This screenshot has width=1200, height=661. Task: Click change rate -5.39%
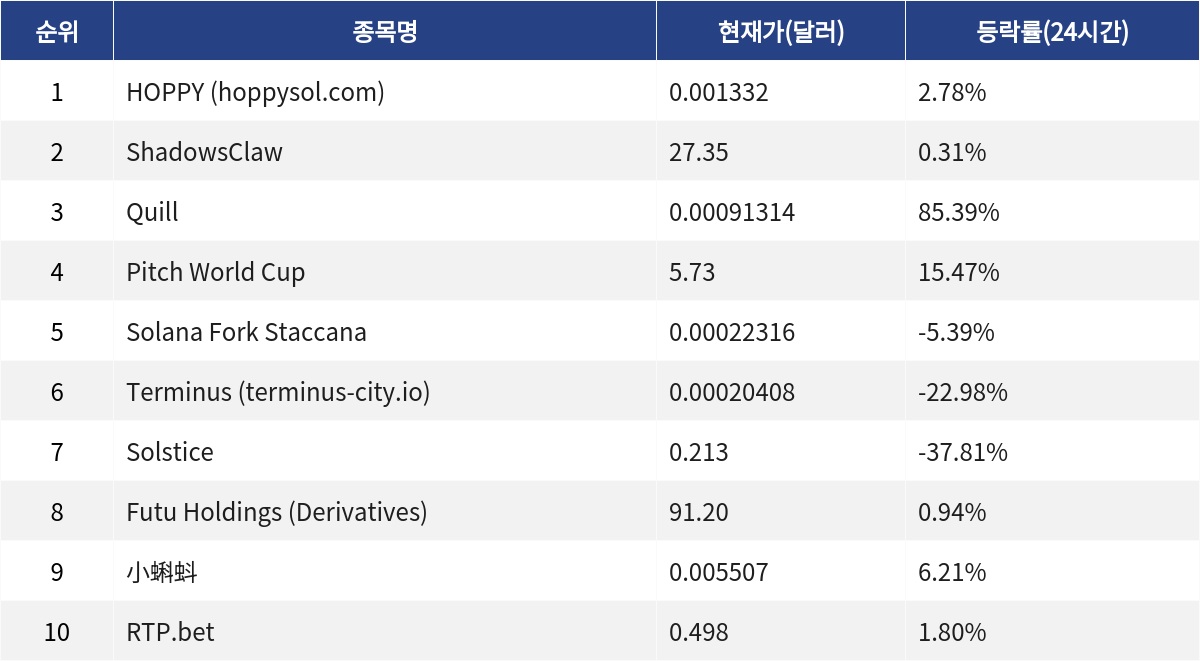pyautogui.click(x=956, y=333)
